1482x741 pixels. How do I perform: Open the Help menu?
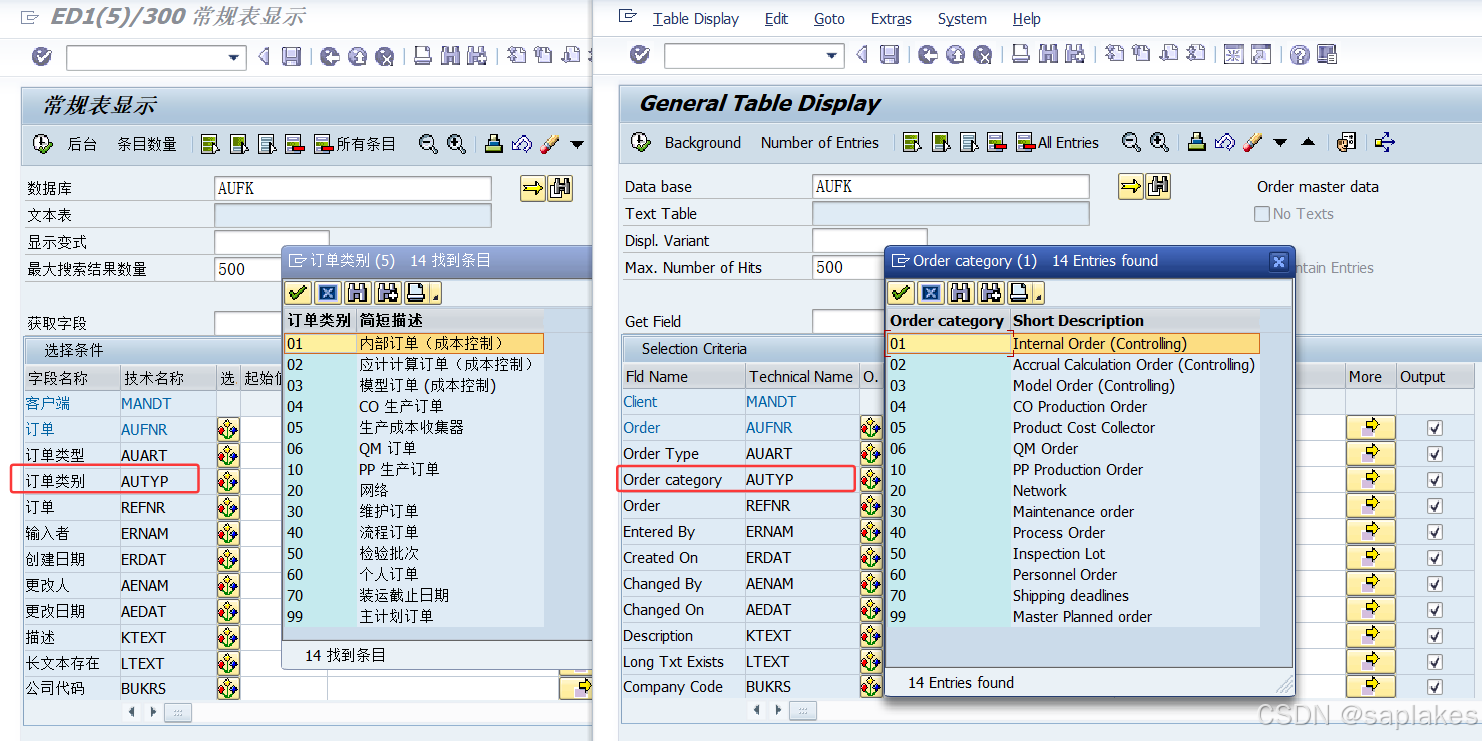(x=1026, y=19)
